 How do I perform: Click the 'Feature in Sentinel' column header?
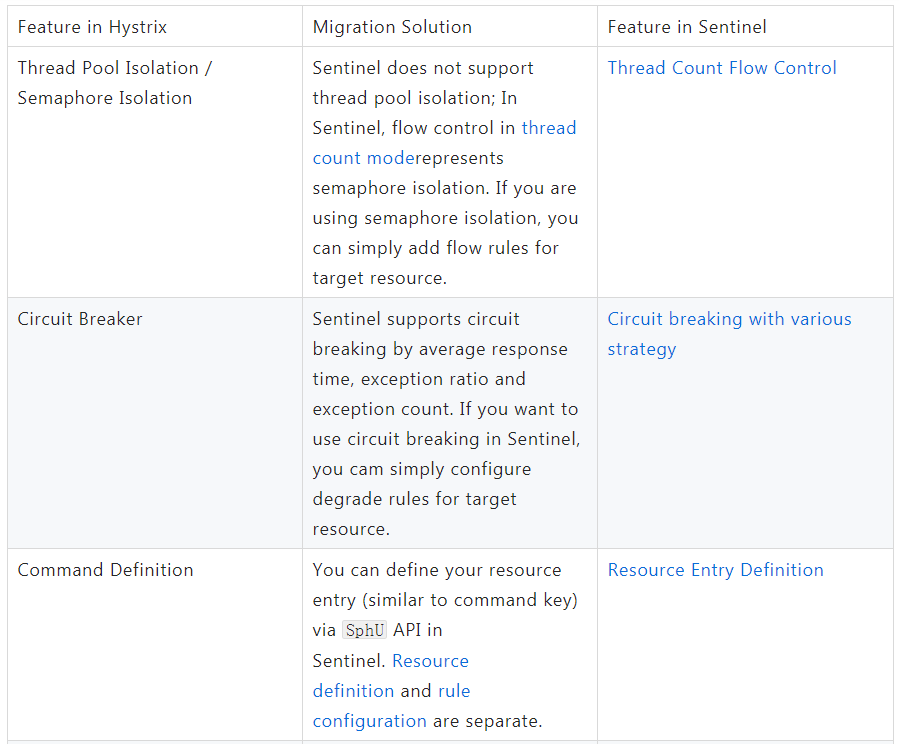click(x=686, y=27)
